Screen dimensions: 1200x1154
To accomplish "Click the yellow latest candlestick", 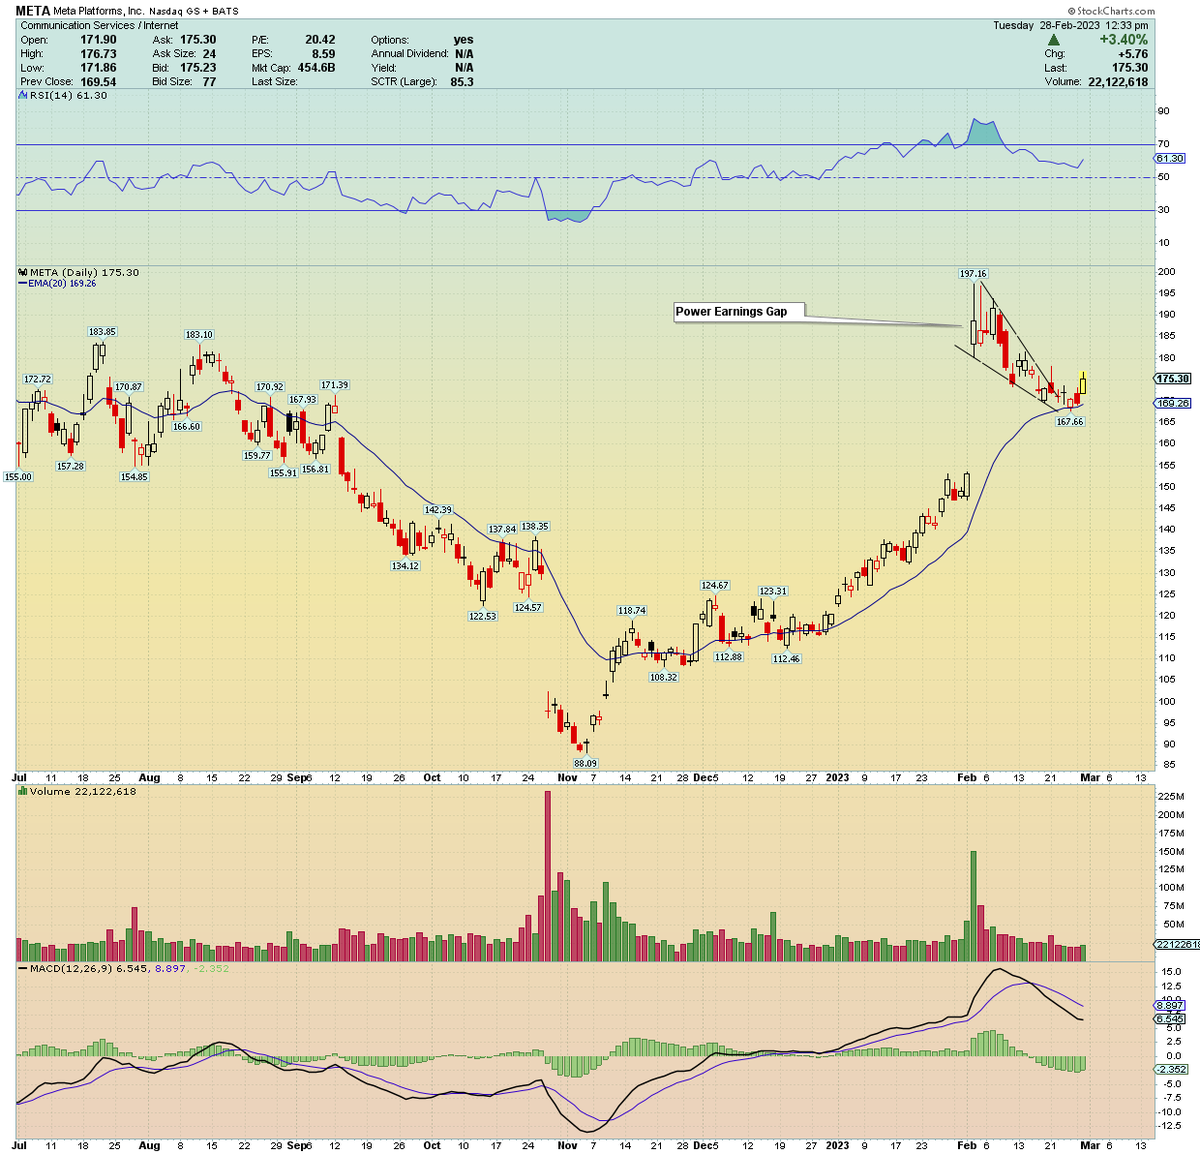I will click(1083, 384).
